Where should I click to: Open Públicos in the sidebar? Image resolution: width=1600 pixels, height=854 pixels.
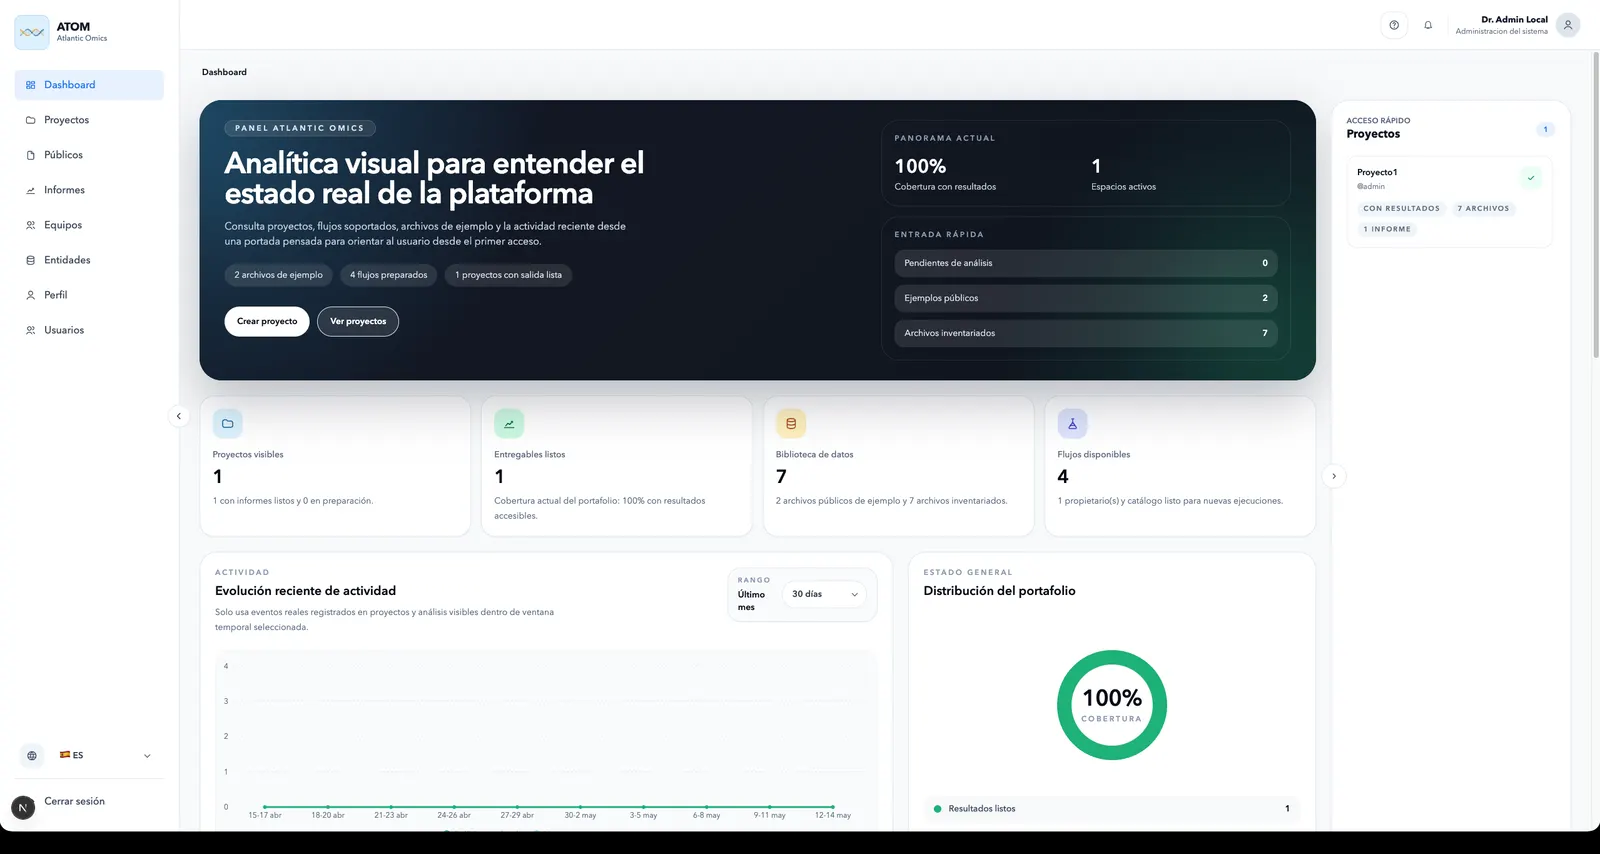[x=89, y=155]
